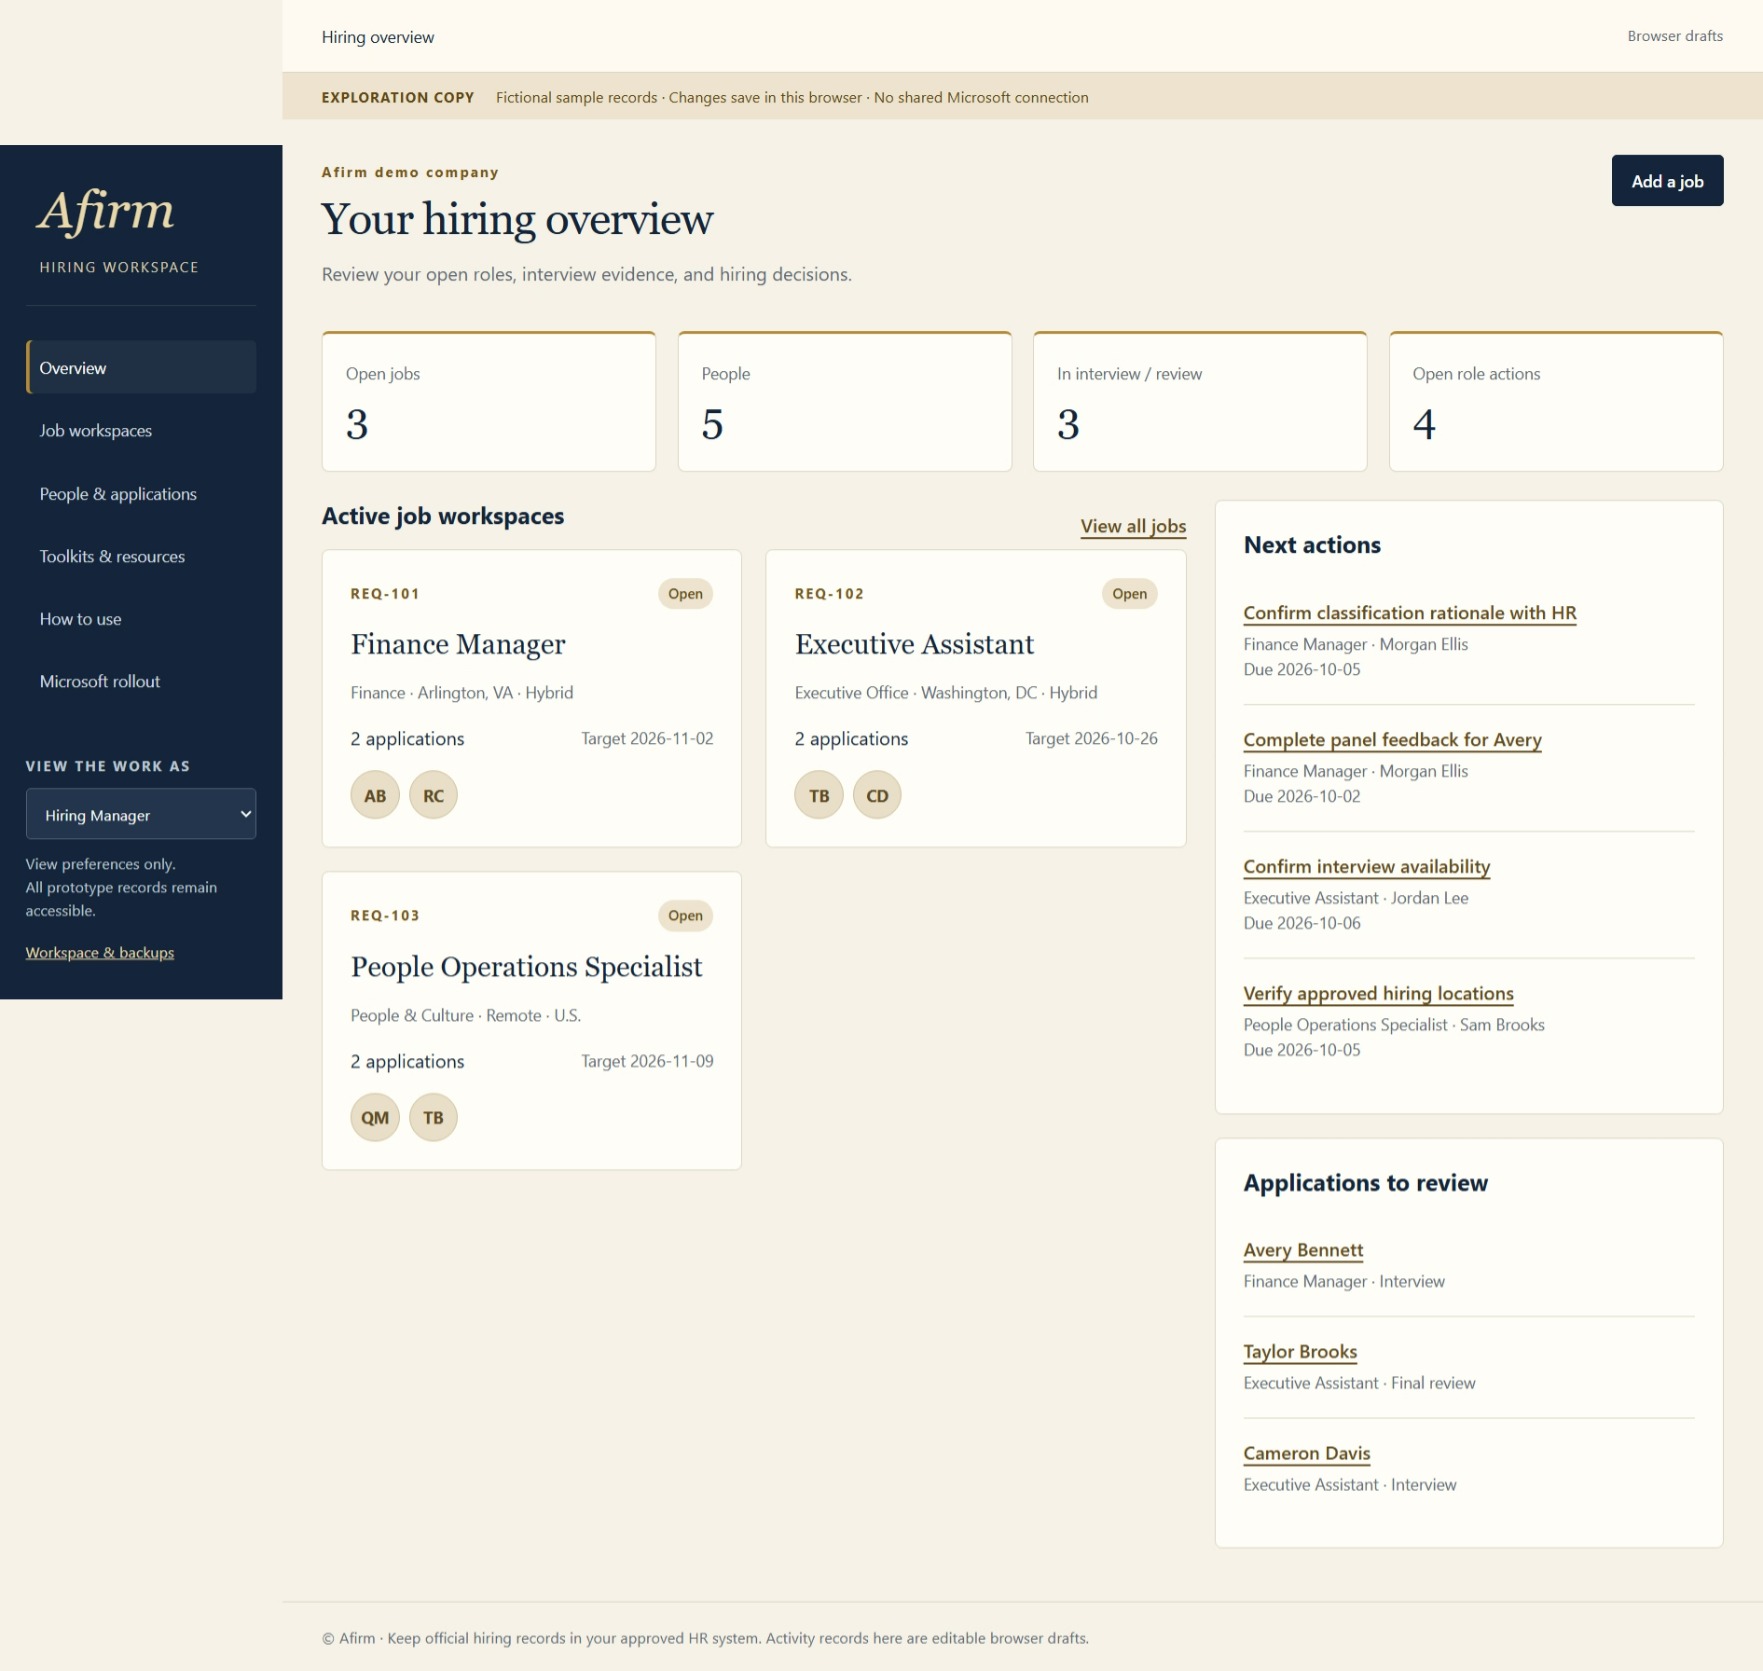Open Job workspaces in sidebar
The image size is (1763, 1671).
click(141, 430)
